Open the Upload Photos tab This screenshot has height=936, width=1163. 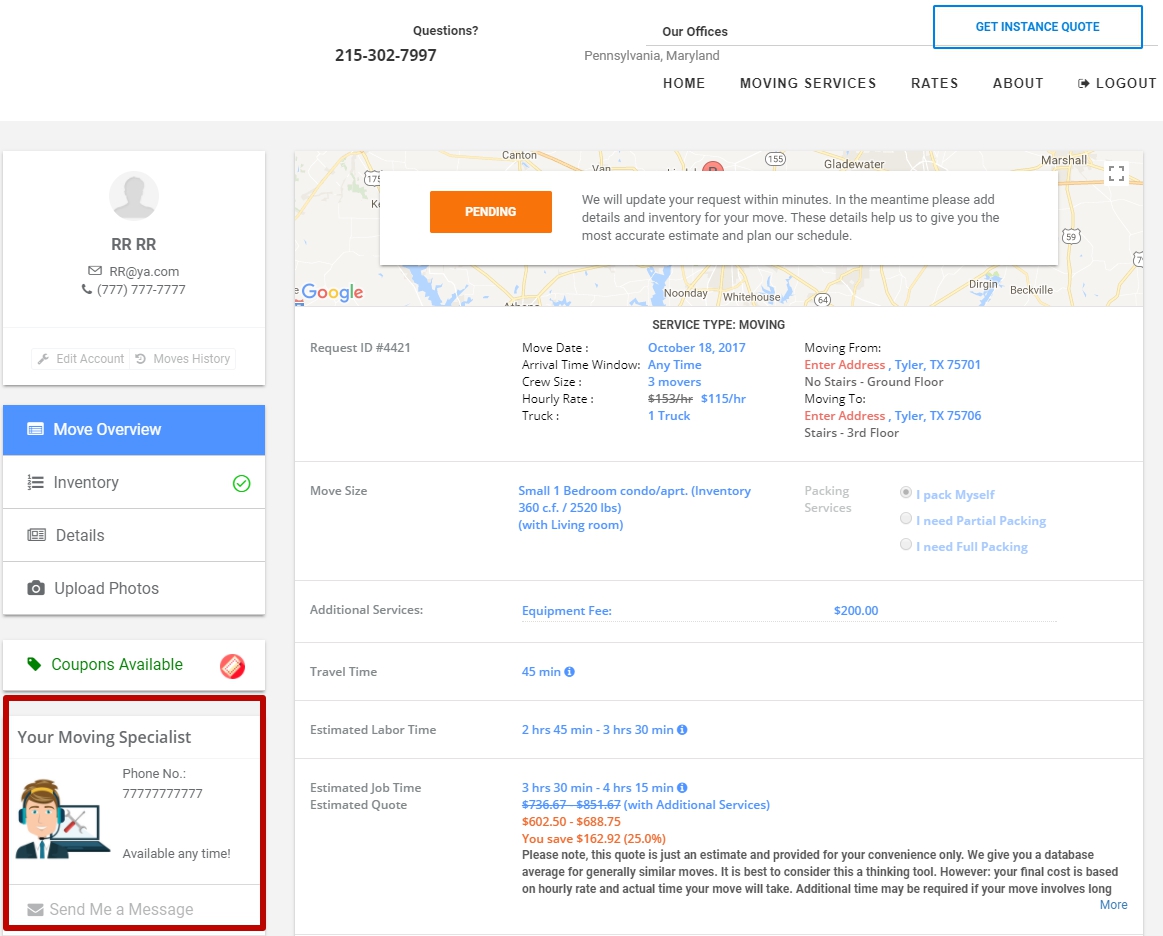[x=134, y=588]
